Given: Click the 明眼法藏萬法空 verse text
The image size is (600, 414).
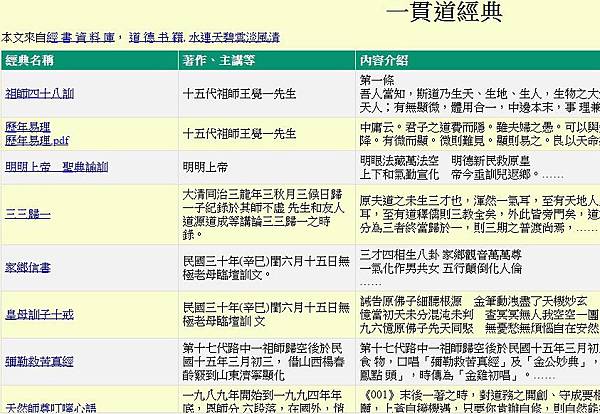Looking at the screenshot, I should pos(461,167).
